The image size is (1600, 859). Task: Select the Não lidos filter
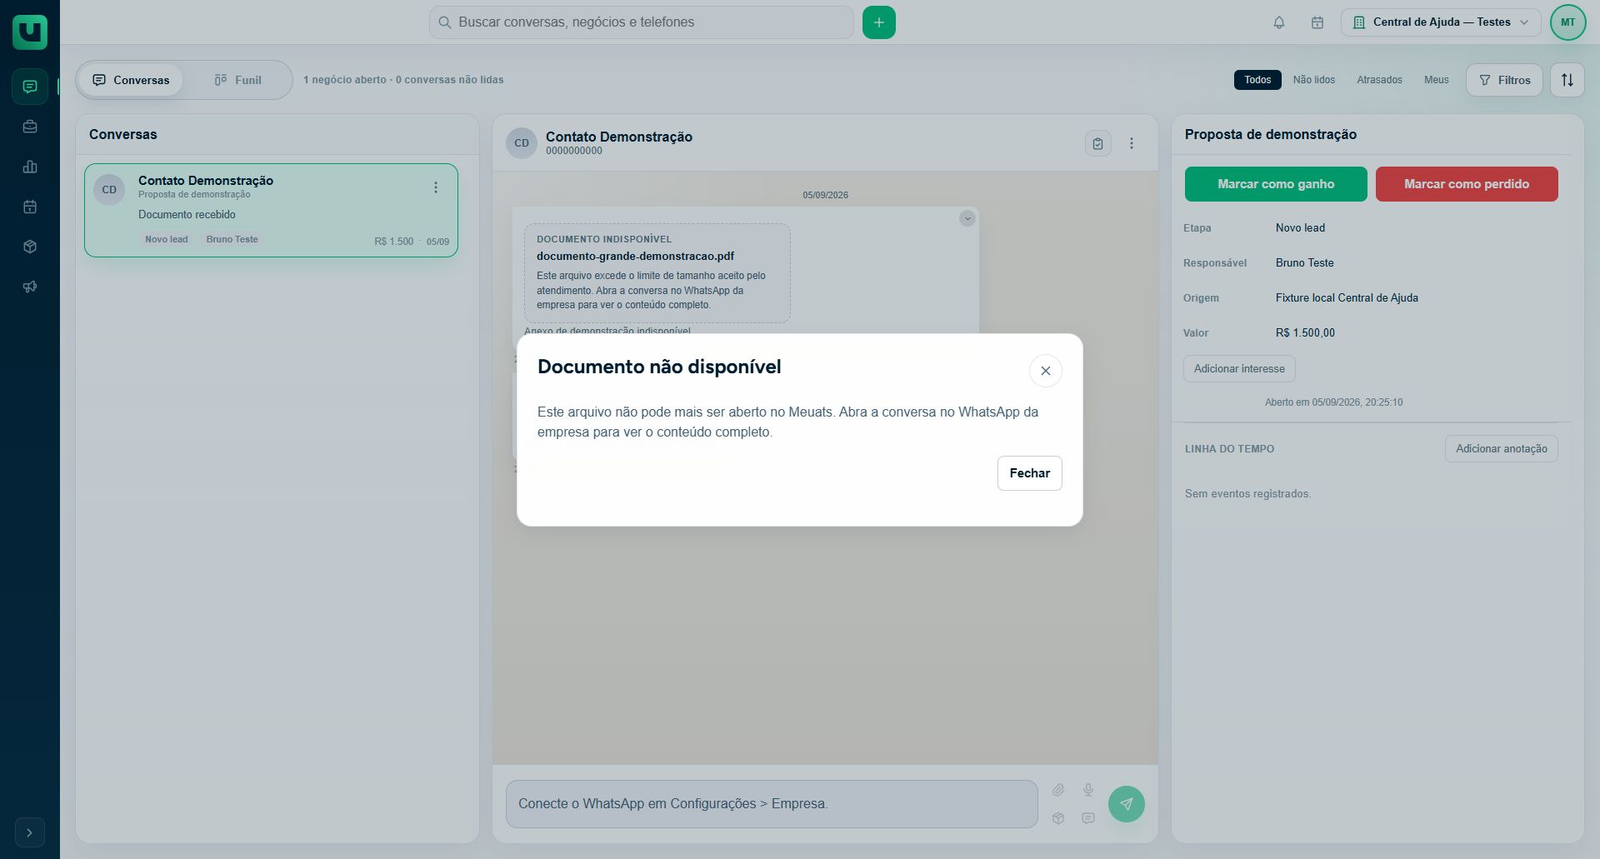[1314, 80]
